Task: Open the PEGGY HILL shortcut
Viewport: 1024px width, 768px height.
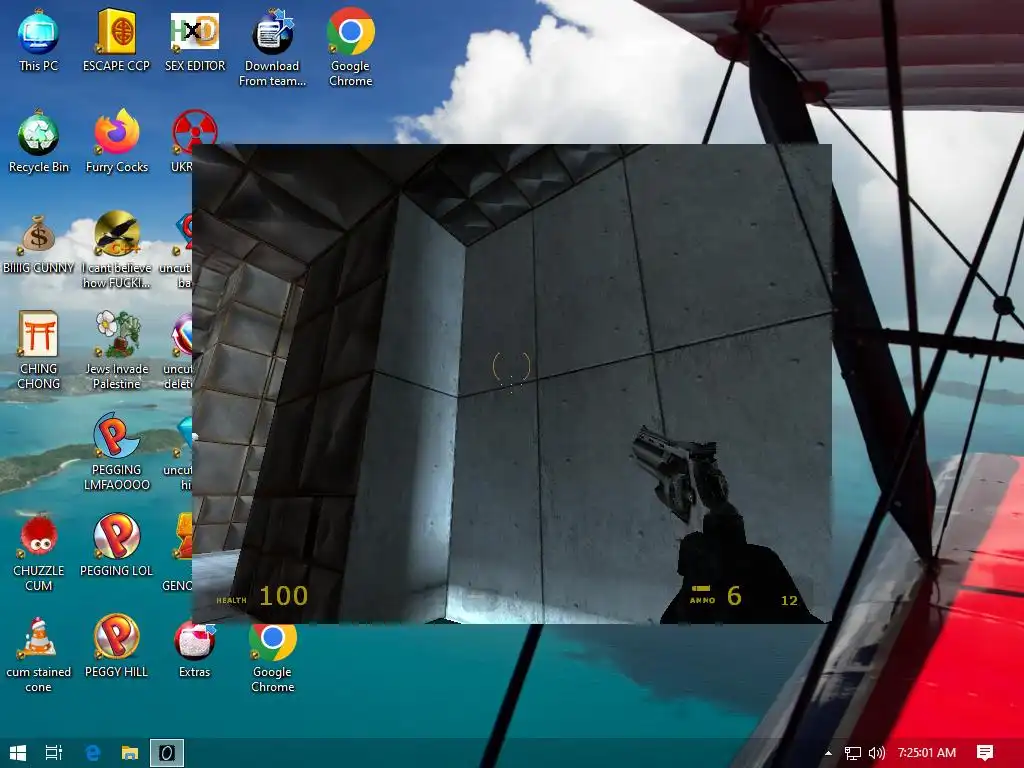Action: point(116,647)
